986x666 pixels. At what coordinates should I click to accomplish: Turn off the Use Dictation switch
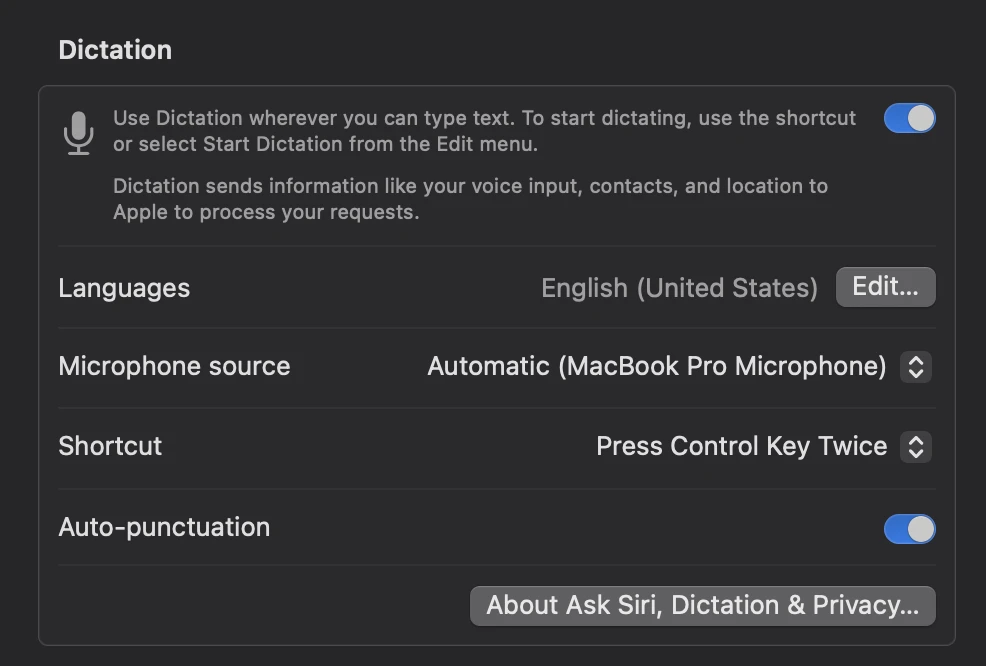pyautogui.click(x=909, y=118)
